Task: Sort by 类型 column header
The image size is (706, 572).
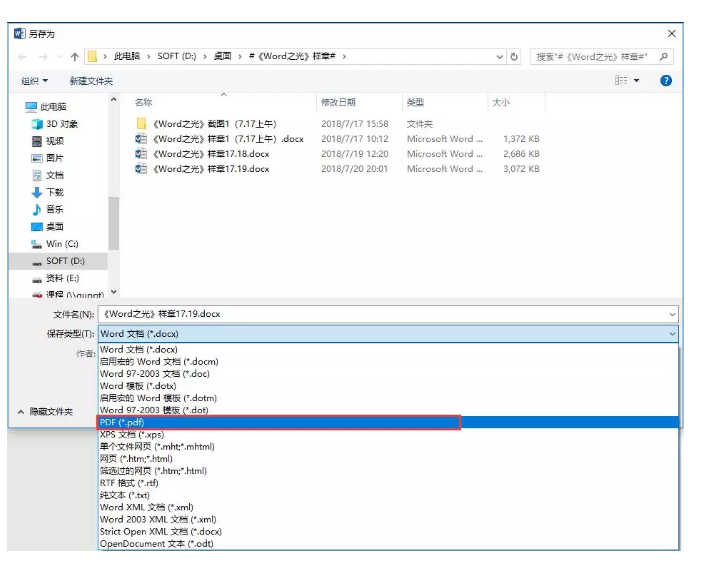Action: point(415,102)
